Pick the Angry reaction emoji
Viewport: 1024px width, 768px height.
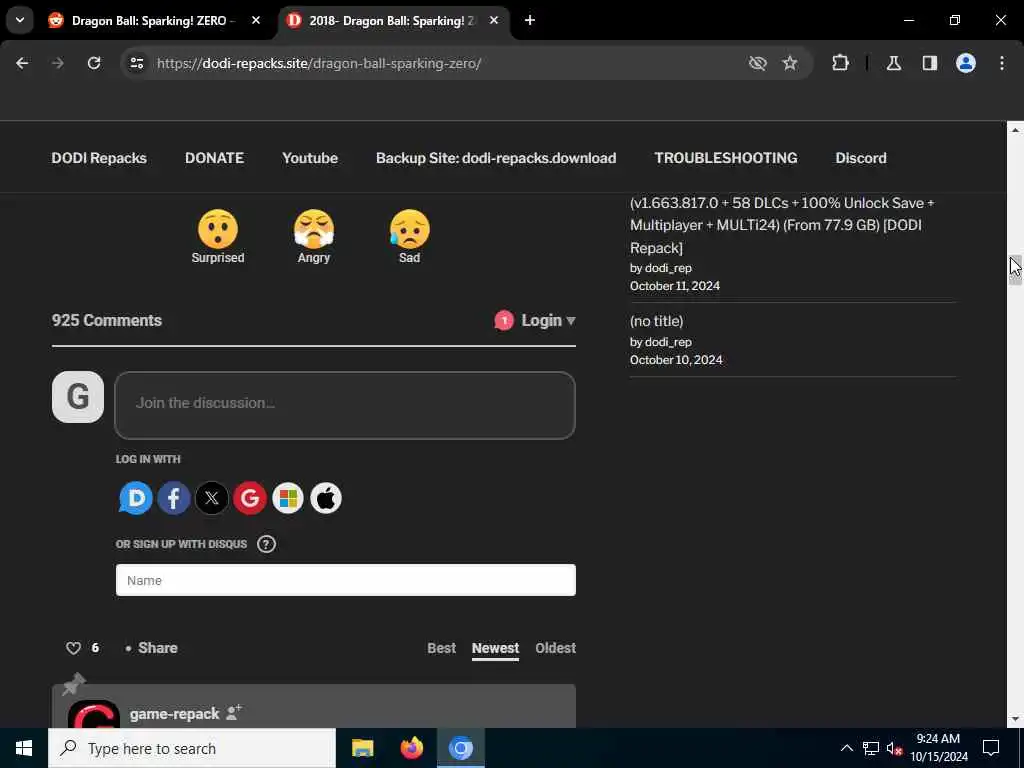point(313,229)
